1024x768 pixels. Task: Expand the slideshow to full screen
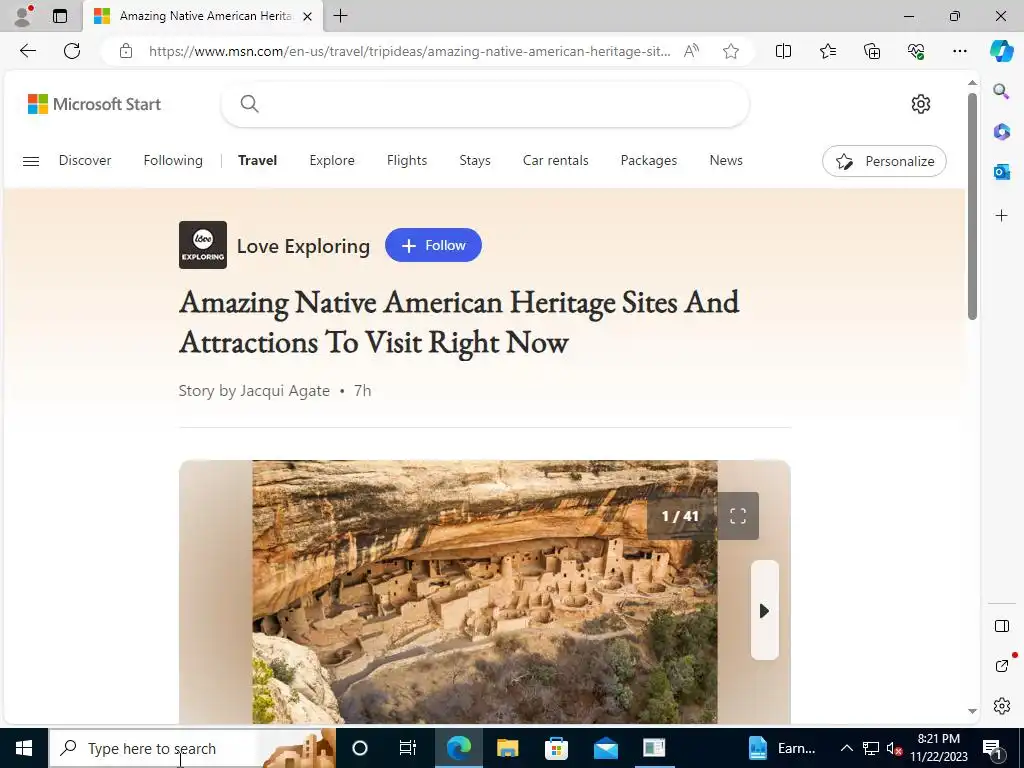pyautogui.click(x=738, y=516)
